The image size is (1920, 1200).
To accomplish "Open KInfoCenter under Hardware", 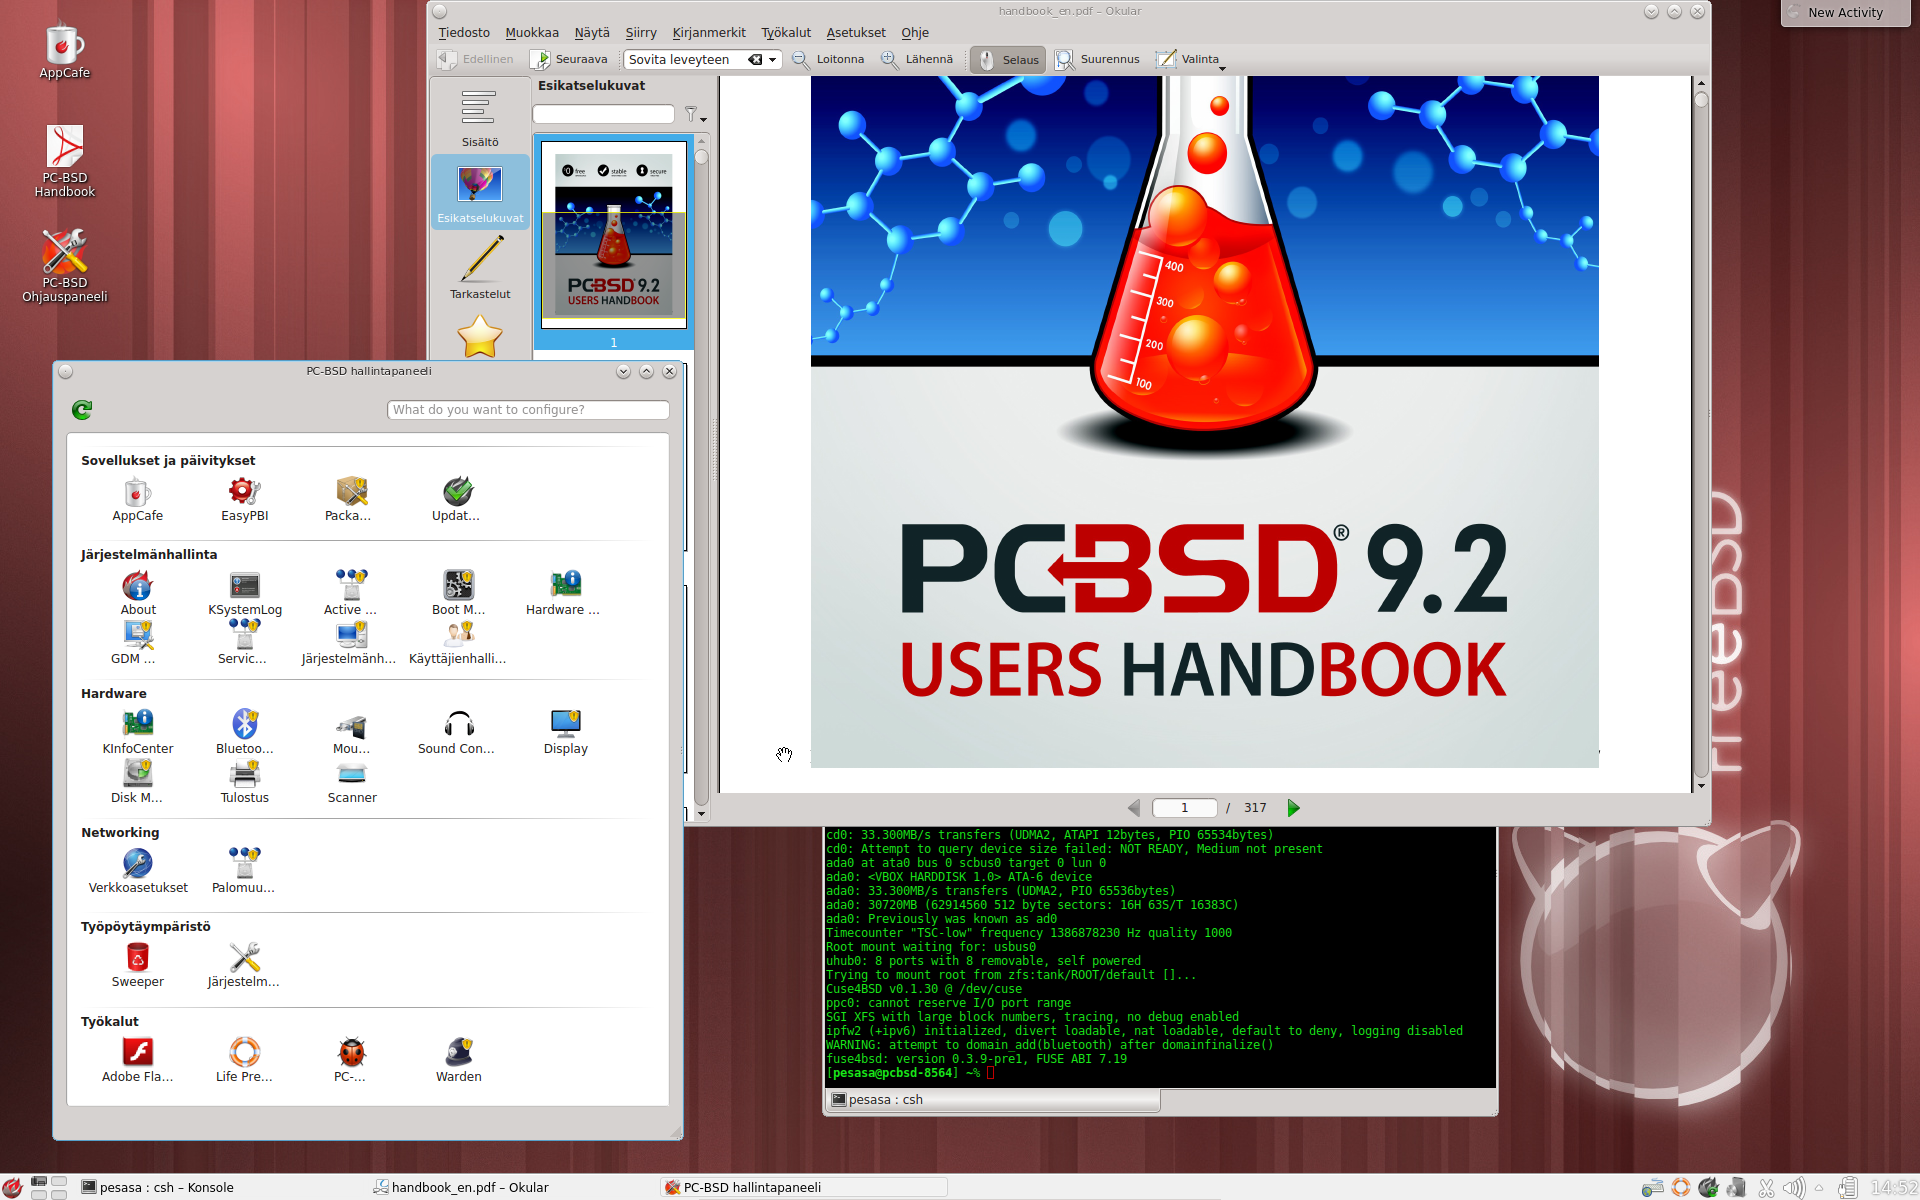I will click(x=138, y=732).
